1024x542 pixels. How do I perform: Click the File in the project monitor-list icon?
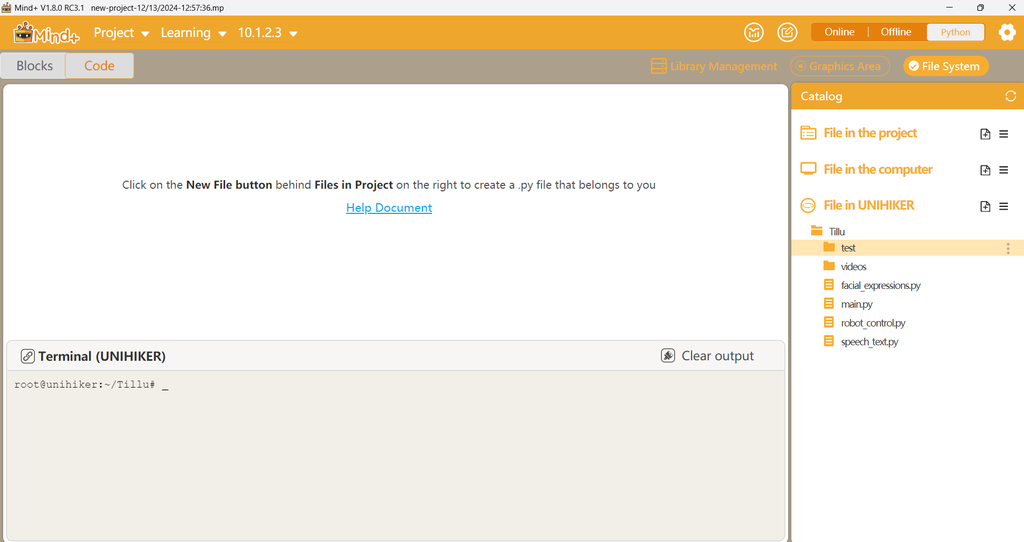(x=808, y=133)
